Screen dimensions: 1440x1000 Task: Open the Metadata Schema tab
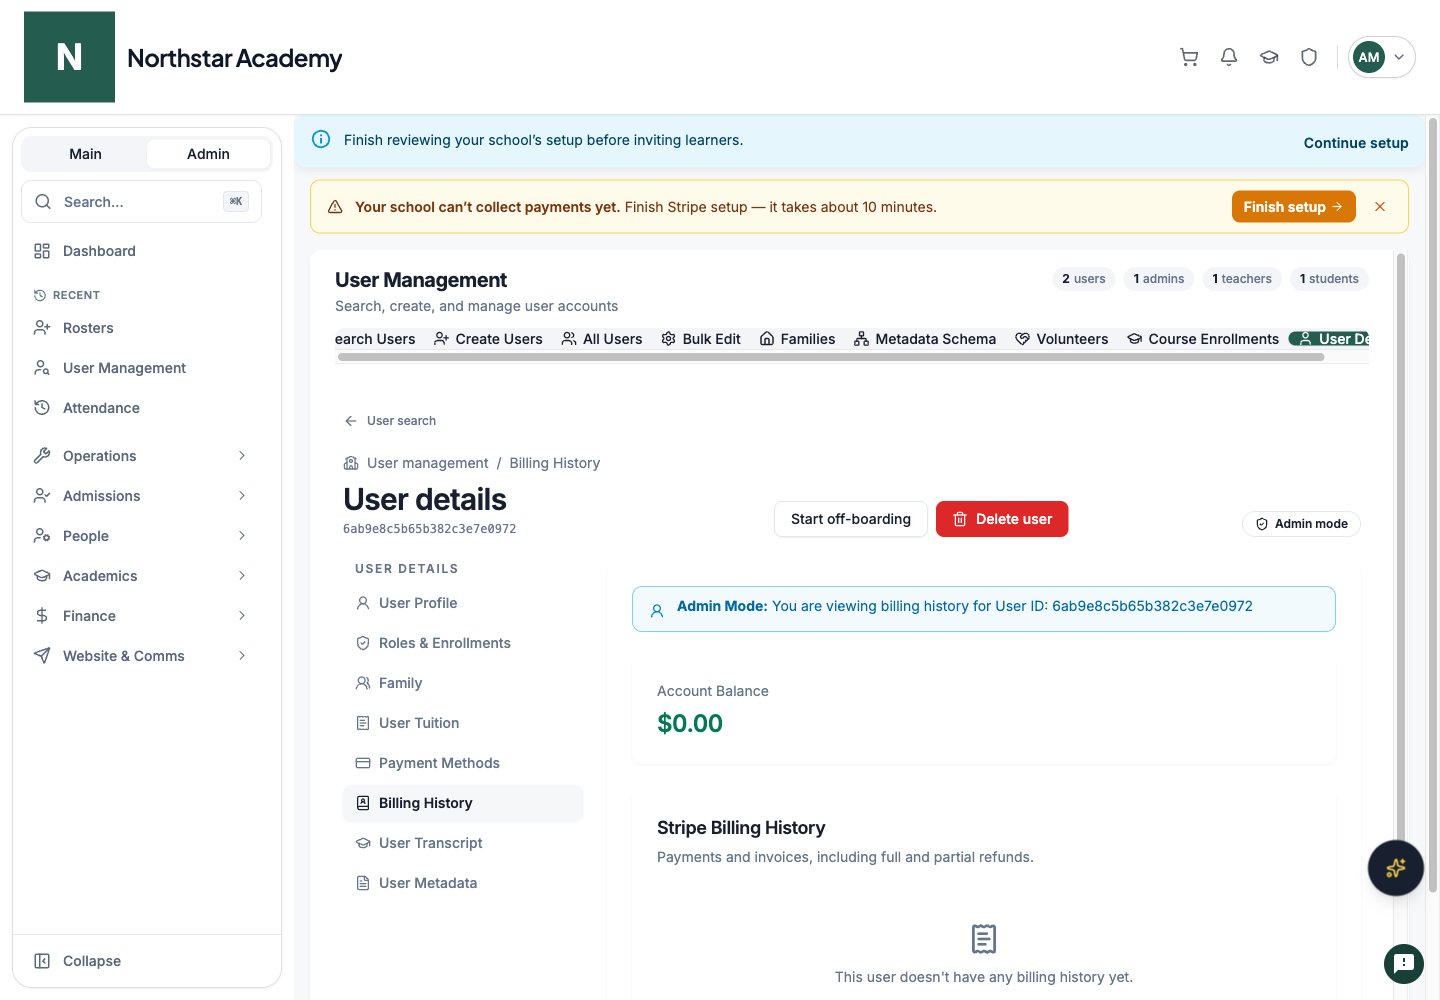tap(925, 339)
